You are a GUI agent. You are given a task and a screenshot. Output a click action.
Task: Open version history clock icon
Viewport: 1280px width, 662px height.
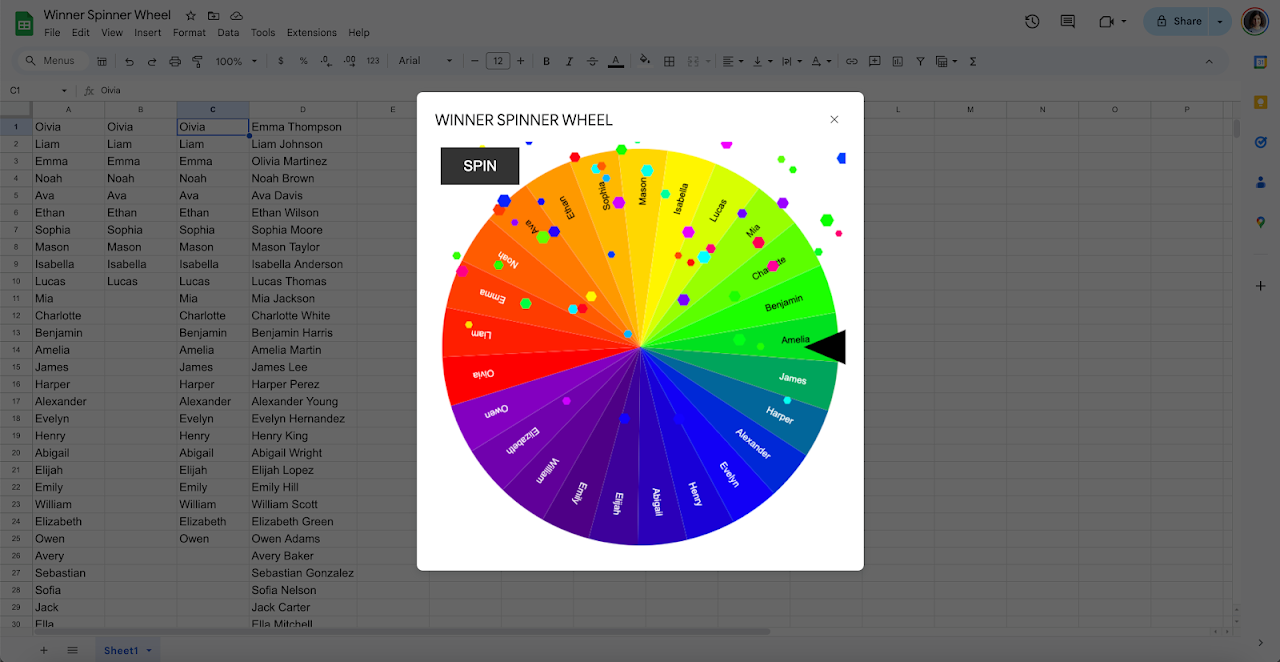pyautogui.click(x=1032, y=21)
